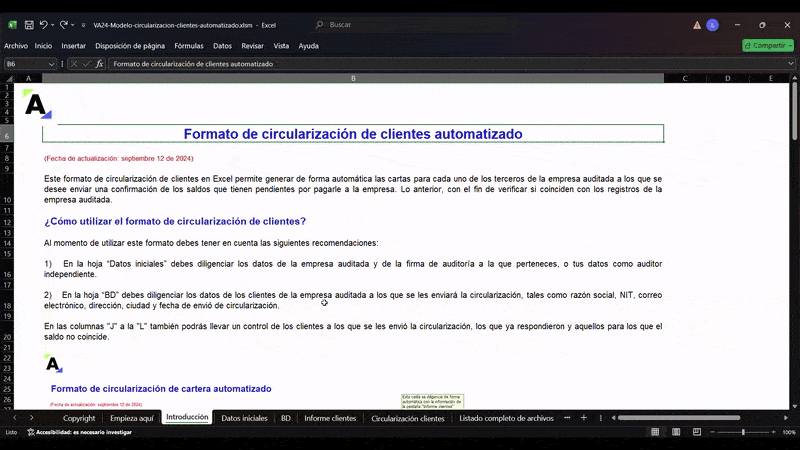The height and width of the screenshot is (450, 800).
Task: Expand the formula bar
Action: (790, 64)
